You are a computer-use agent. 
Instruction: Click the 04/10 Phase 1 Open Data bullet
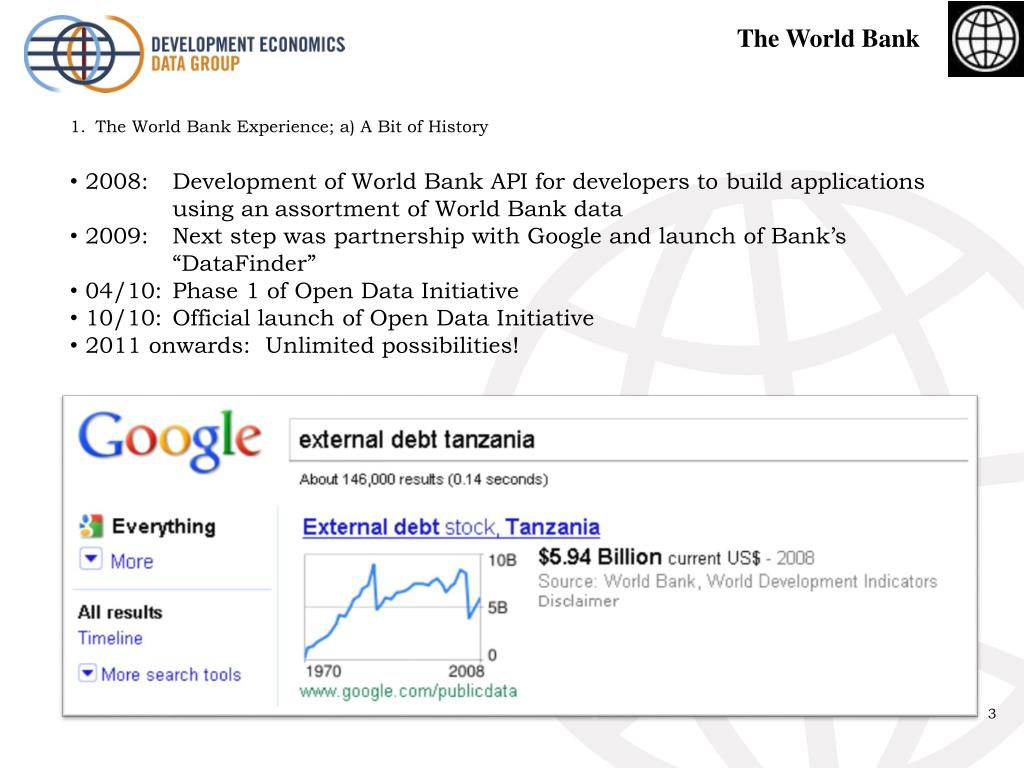click(295, 291)
